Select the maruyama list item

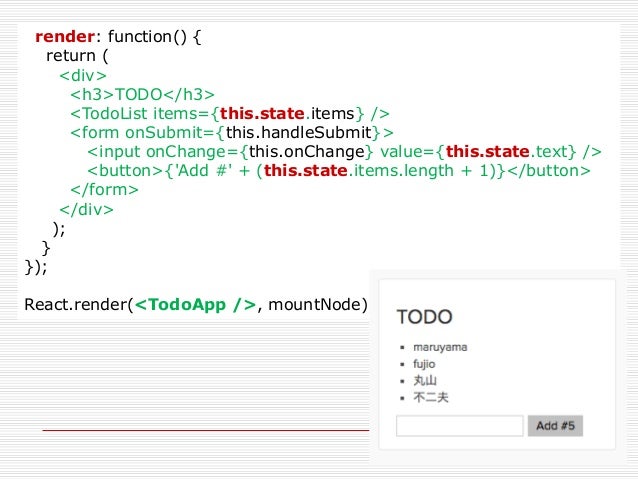440,347
